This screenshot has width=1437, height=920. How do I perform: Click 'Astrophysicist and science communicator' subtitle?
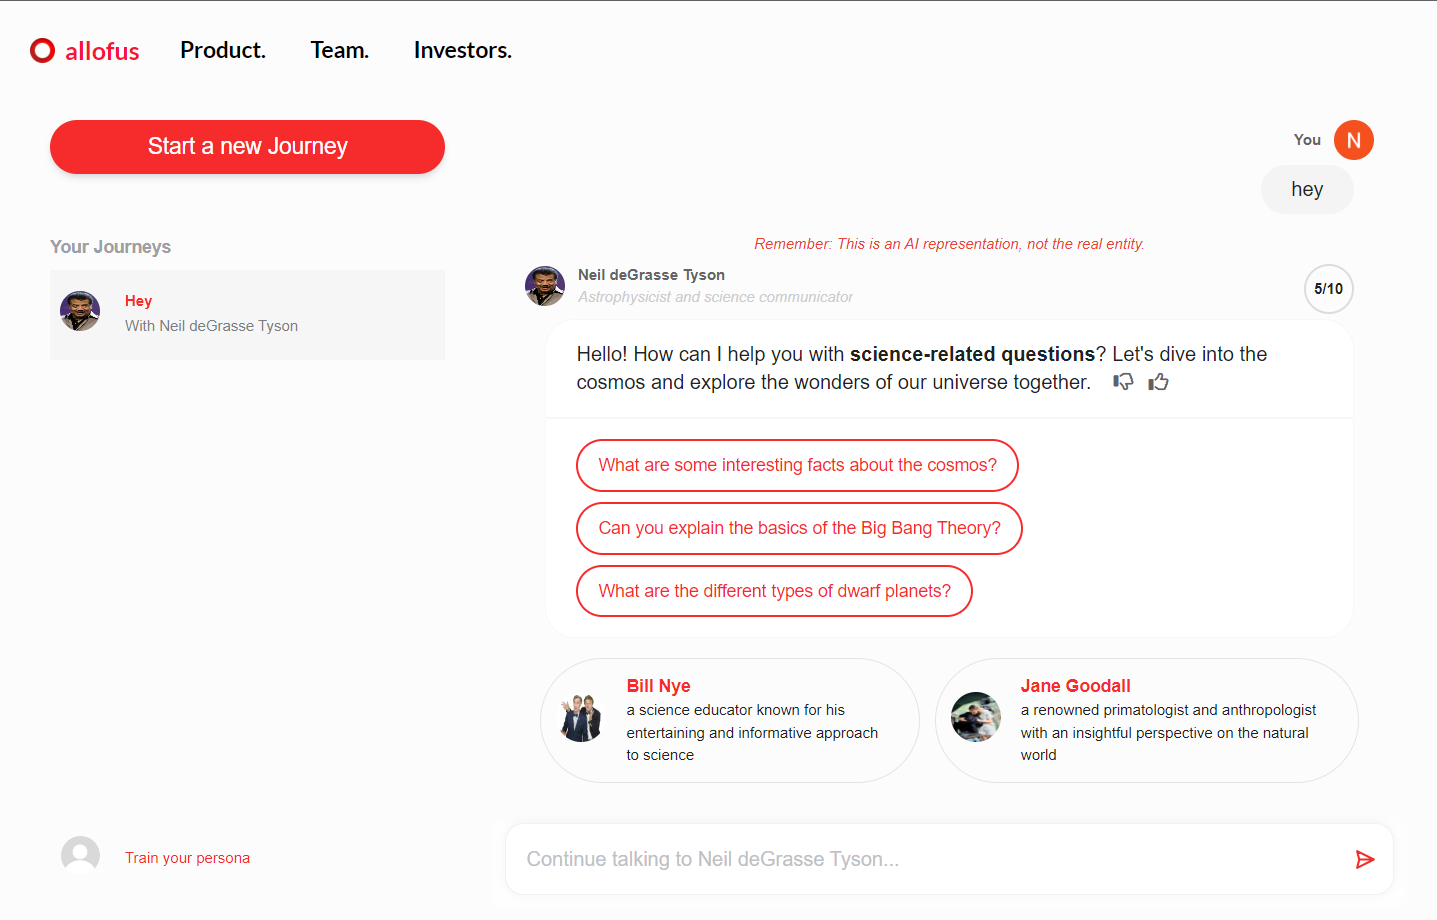(x=715, y=297)
